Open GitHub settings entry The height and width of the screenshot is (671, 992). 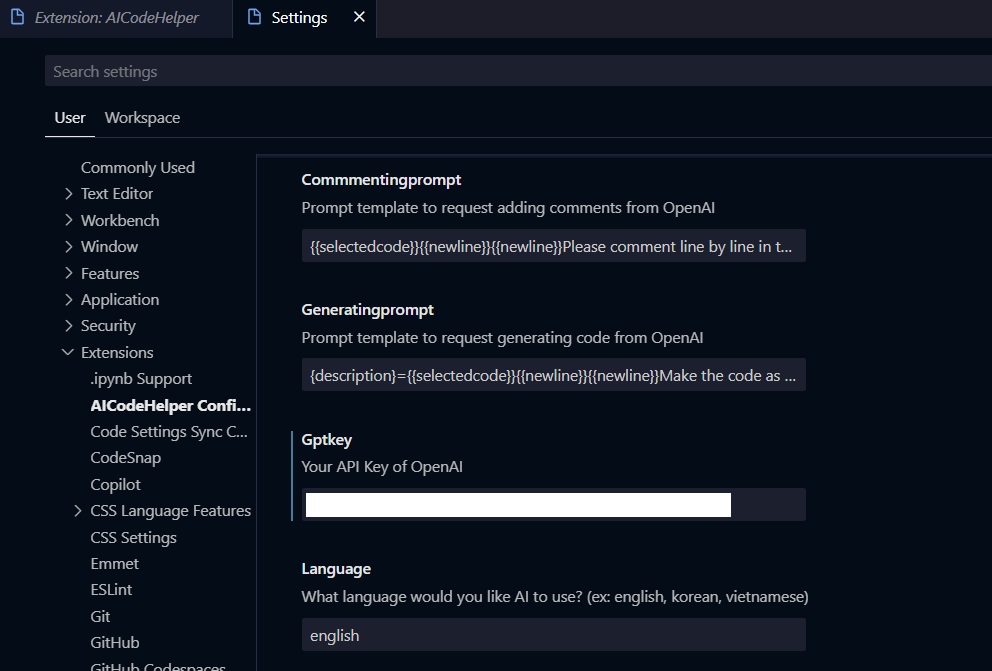coord(115,643)
